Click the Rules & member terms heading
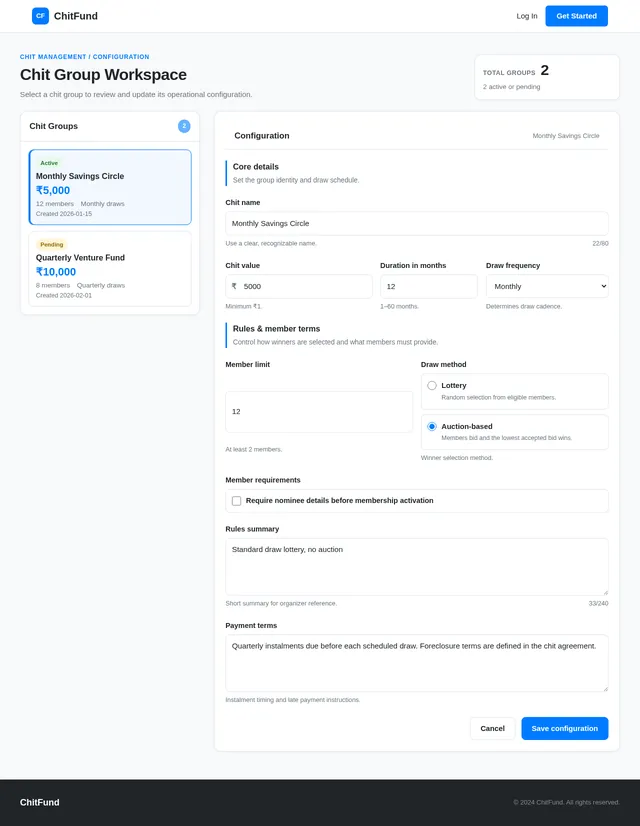Image resolution: width=640 pixels, height=826 pixels. click(277, 329)
